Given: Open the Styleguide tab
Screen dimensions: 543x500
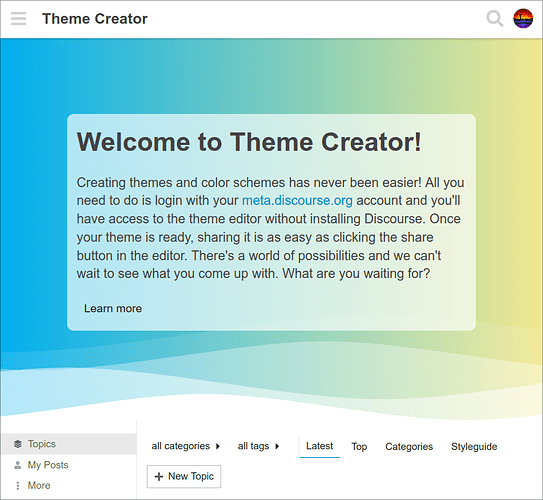Looking at the screenshot, I should [x=474, y=446].
